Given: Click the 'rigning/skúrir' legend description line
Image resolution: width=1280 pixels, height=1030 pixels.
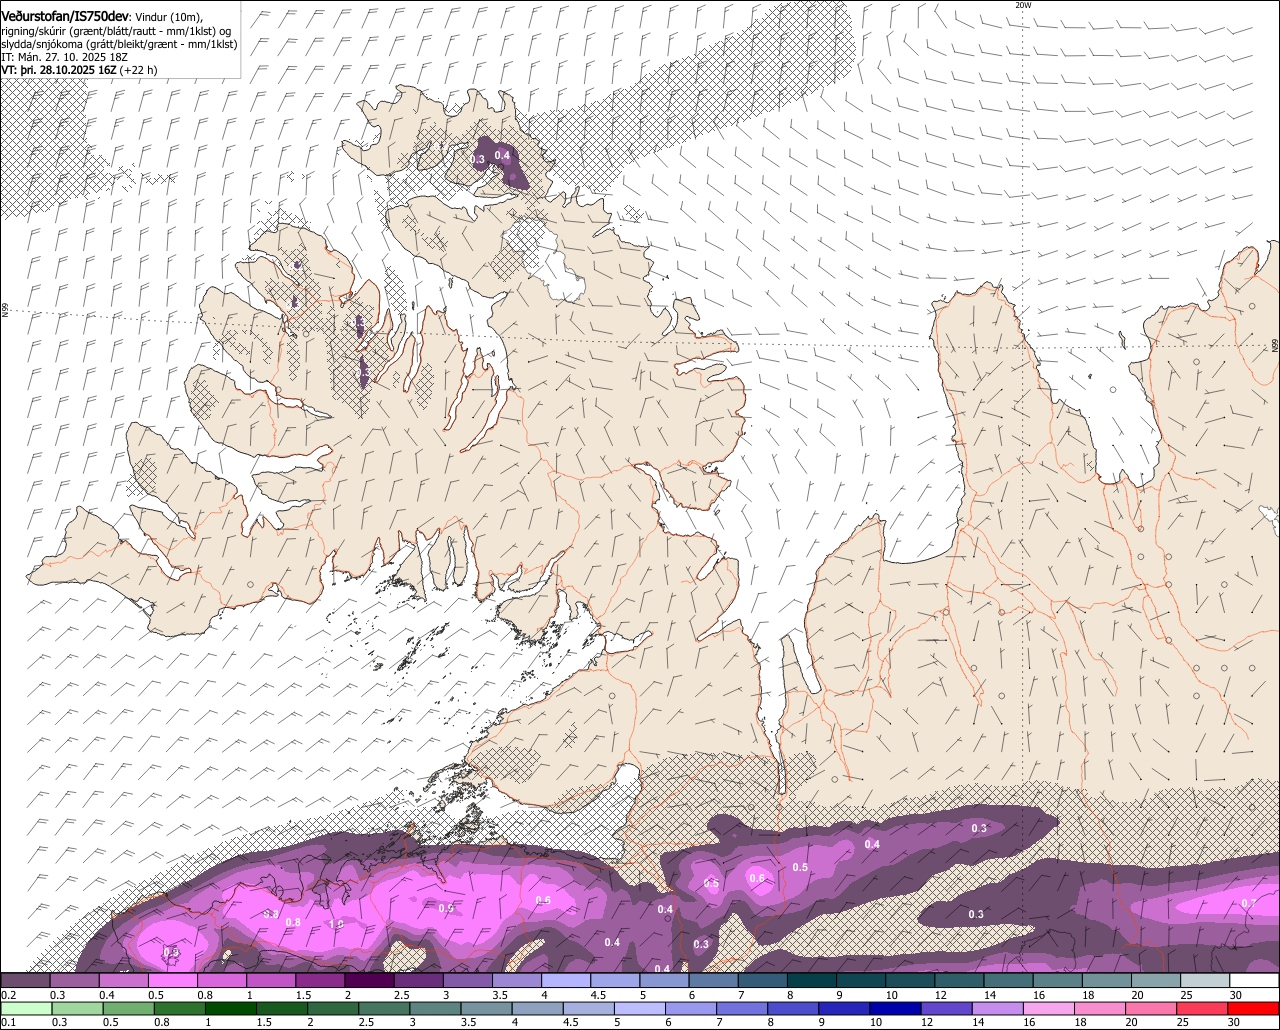Looking at the screenshot, I should (x=117, y=31).
